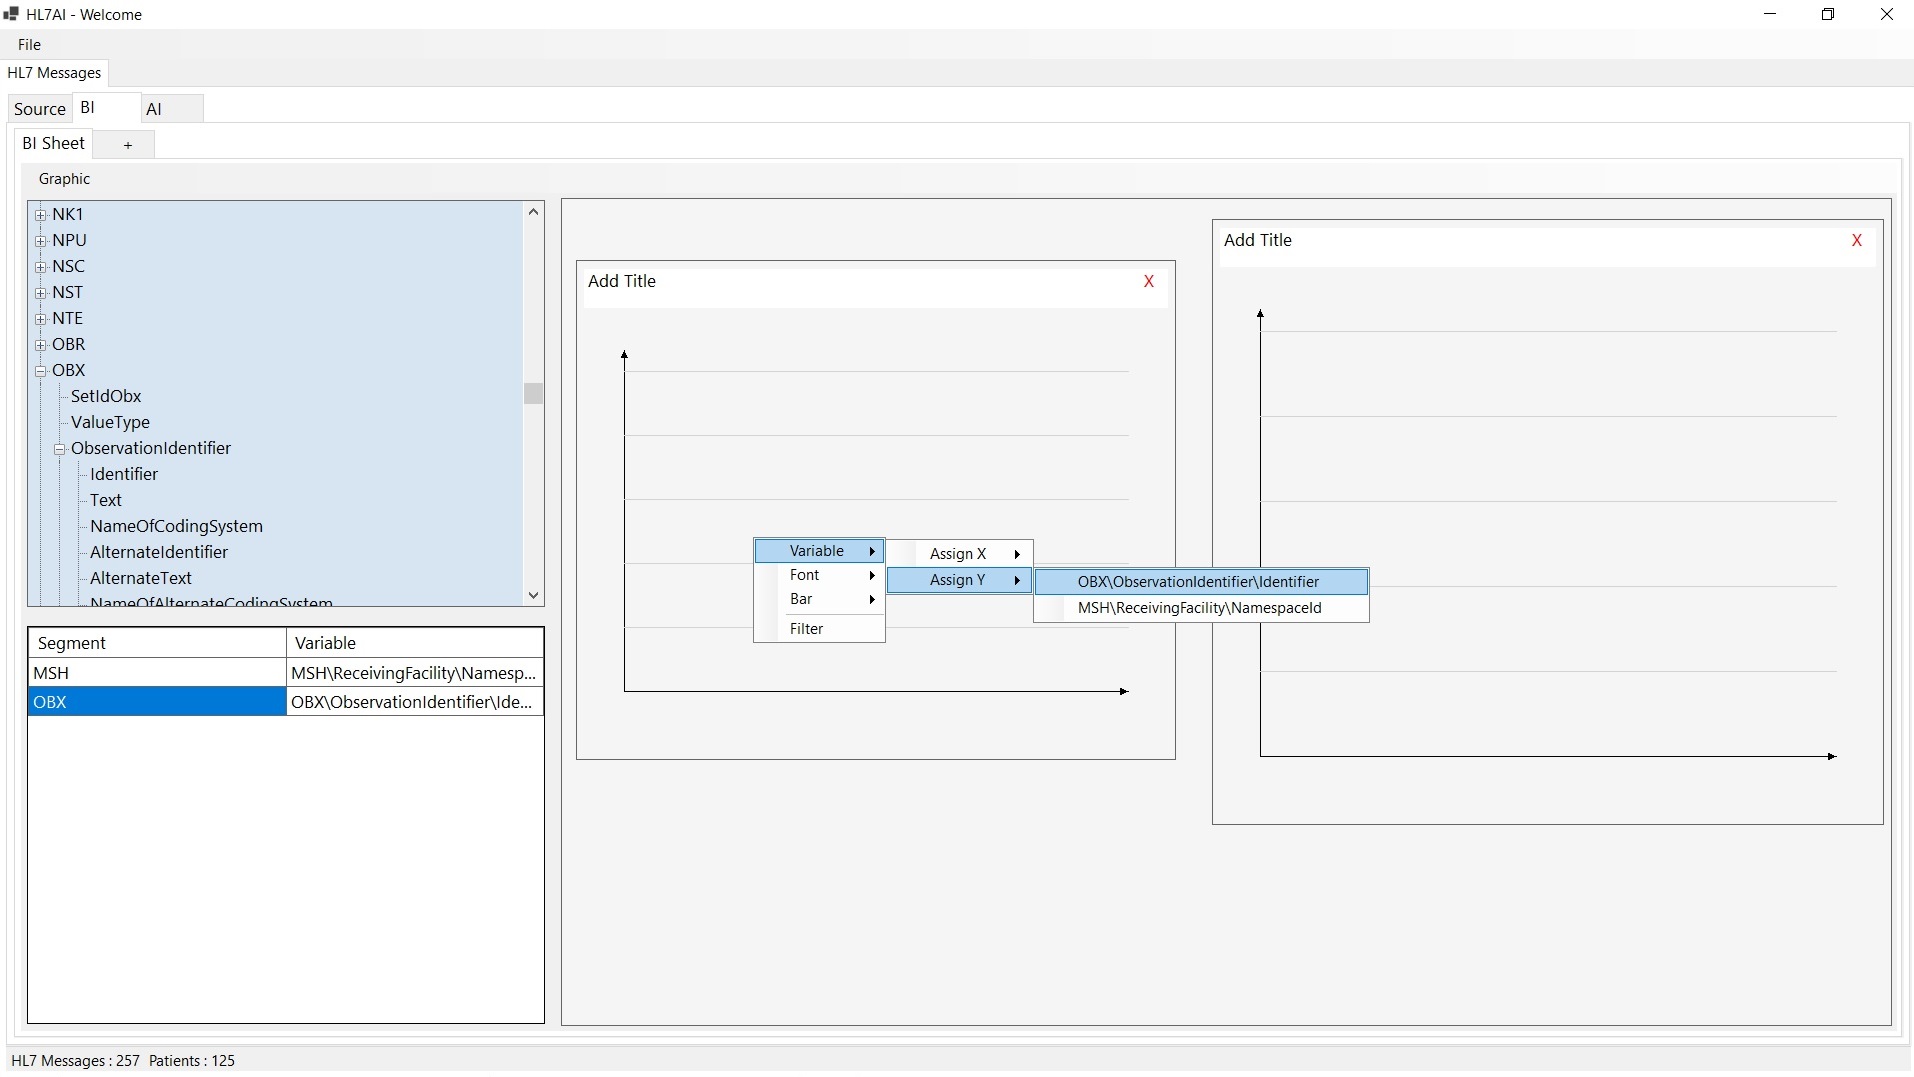The width and height of the screenshot is (1914, 1077).
Task: Open the Assign X submenu
Action: (959, 554)
